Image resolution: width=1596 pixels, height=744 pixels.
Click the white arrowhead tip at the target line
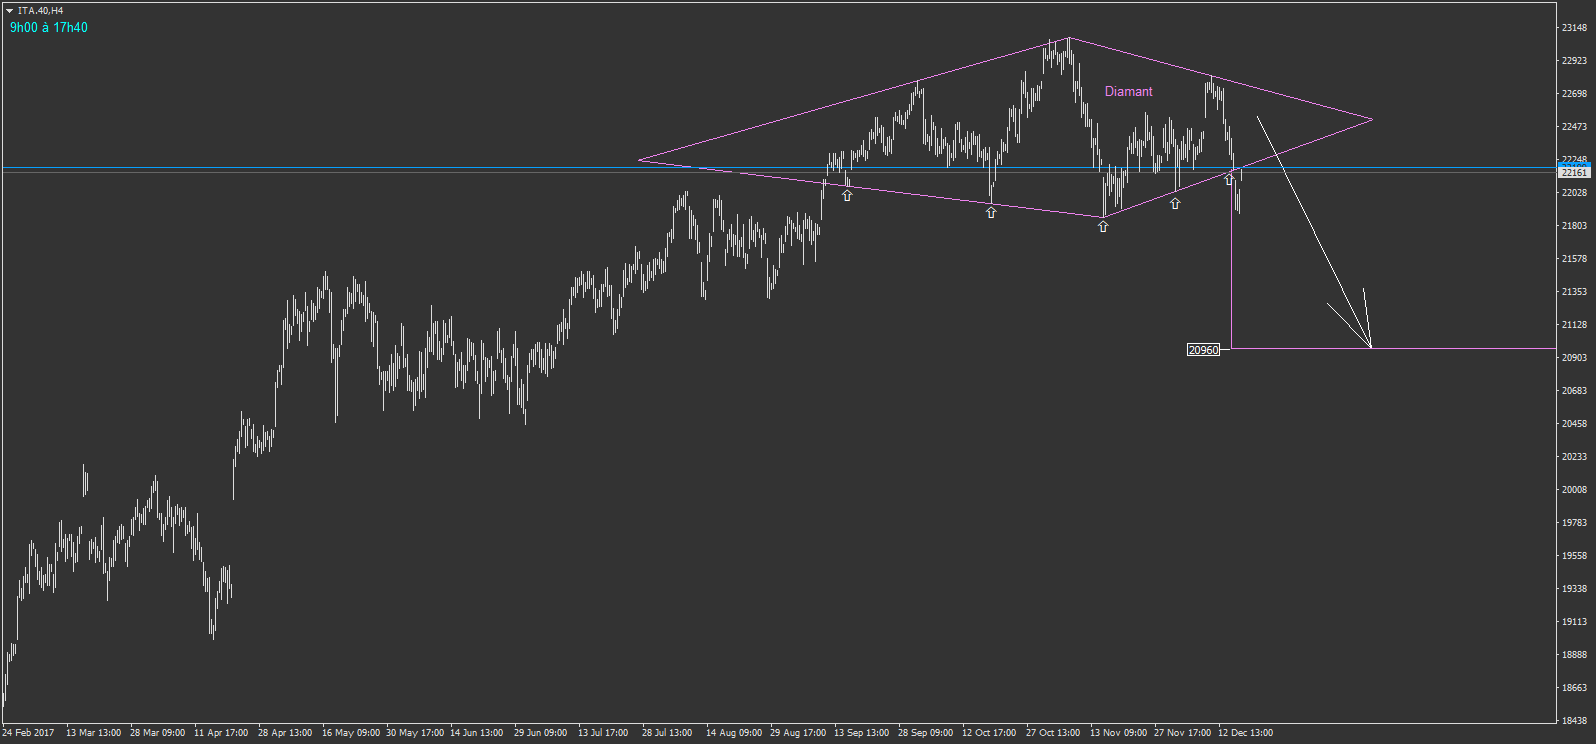tap(1370, 346)
